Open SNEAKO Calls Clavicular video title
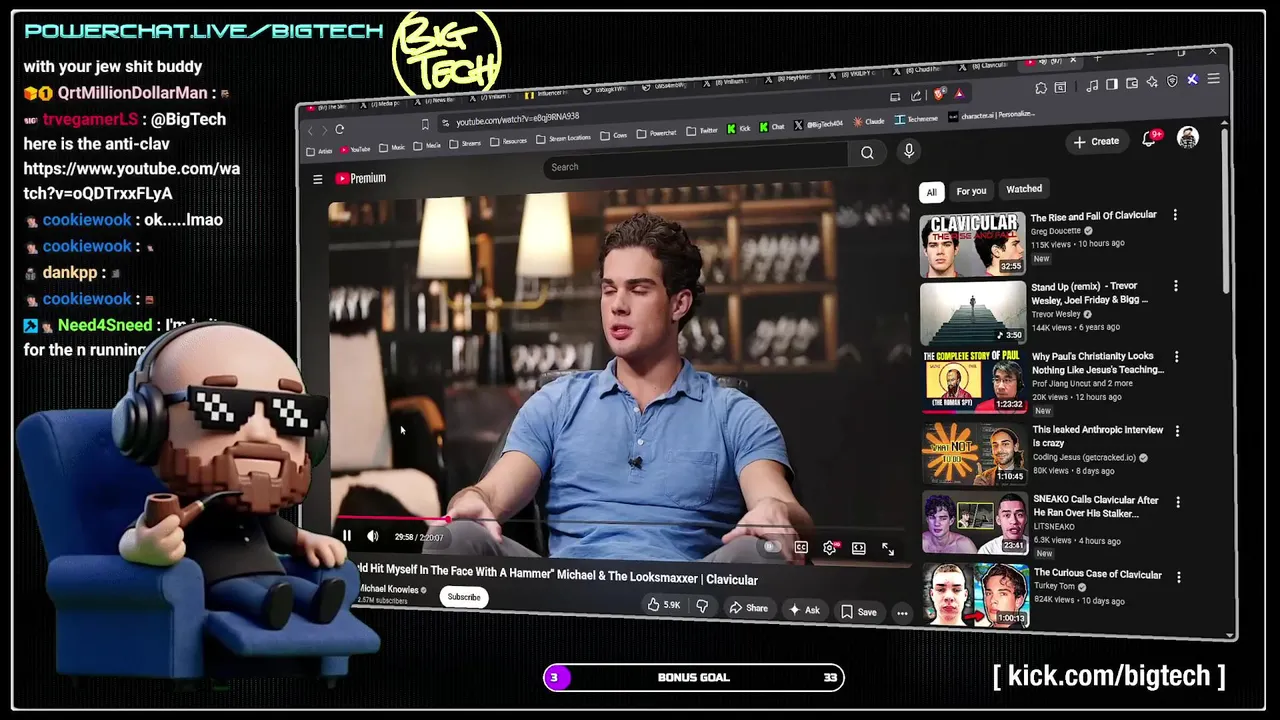 tap(1096, 506)
